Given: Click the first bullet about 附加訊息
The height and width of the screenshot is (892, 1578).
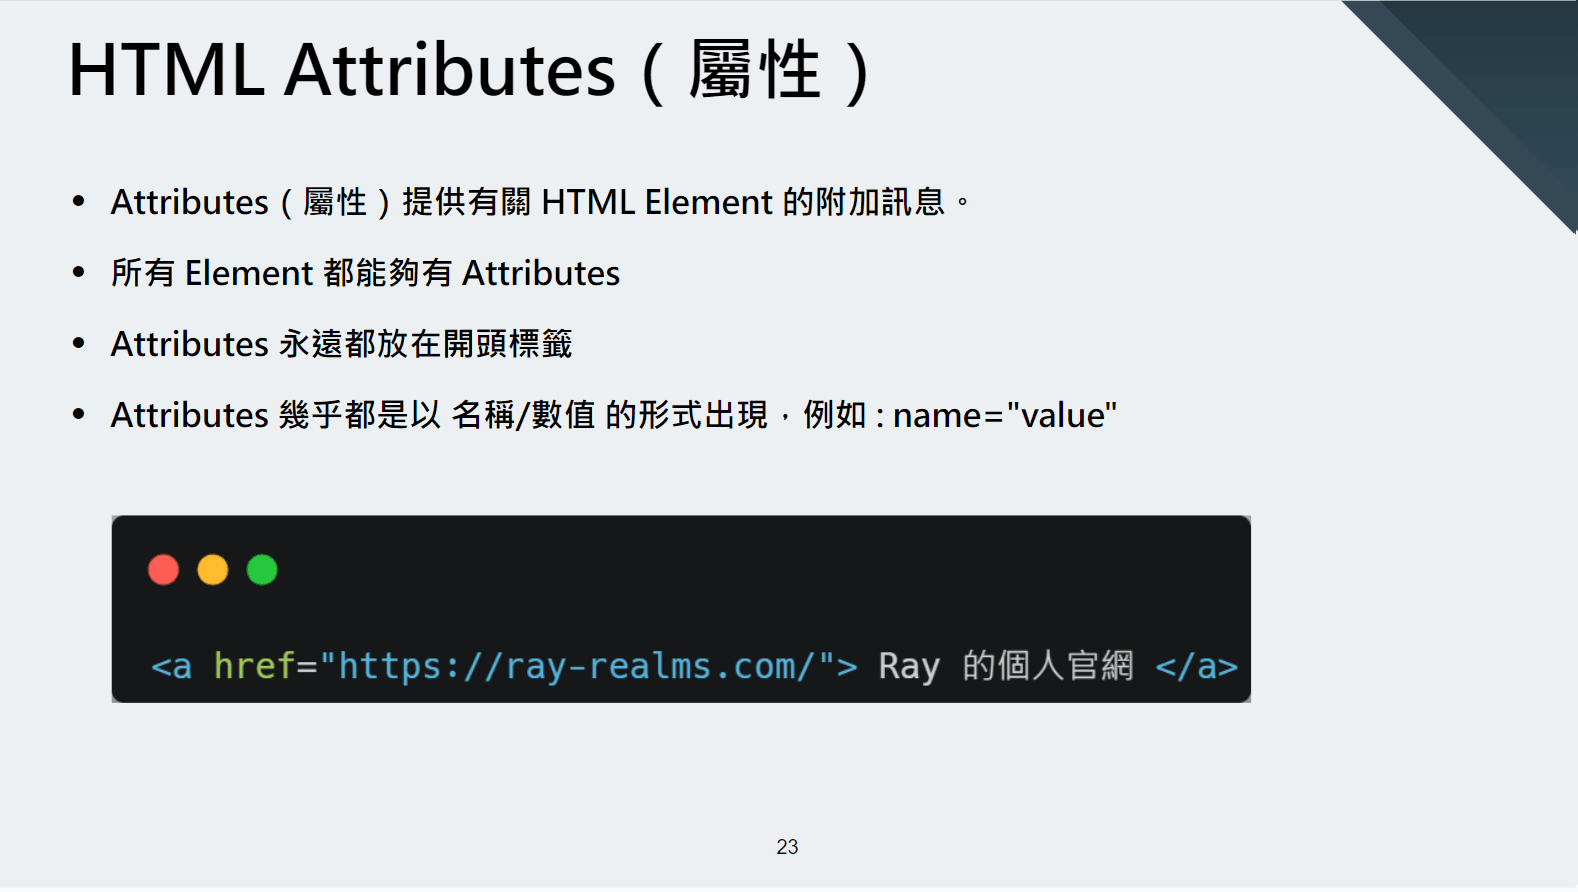Looking at the screenshot, I should coord(540,202).
